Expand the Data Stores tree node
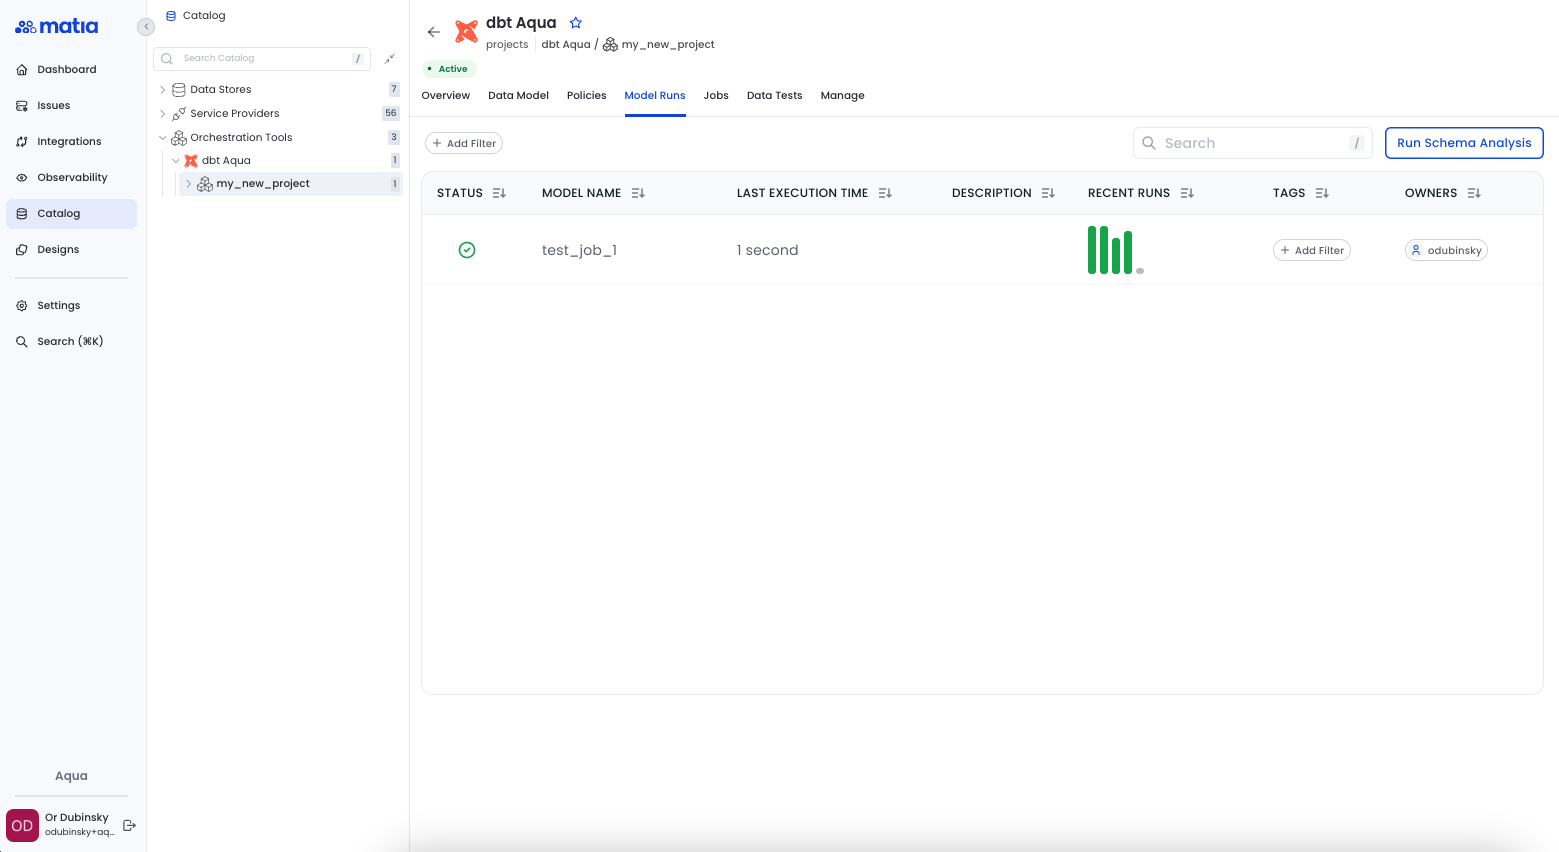The image size is (1559, 852). (x=163, y=89)
